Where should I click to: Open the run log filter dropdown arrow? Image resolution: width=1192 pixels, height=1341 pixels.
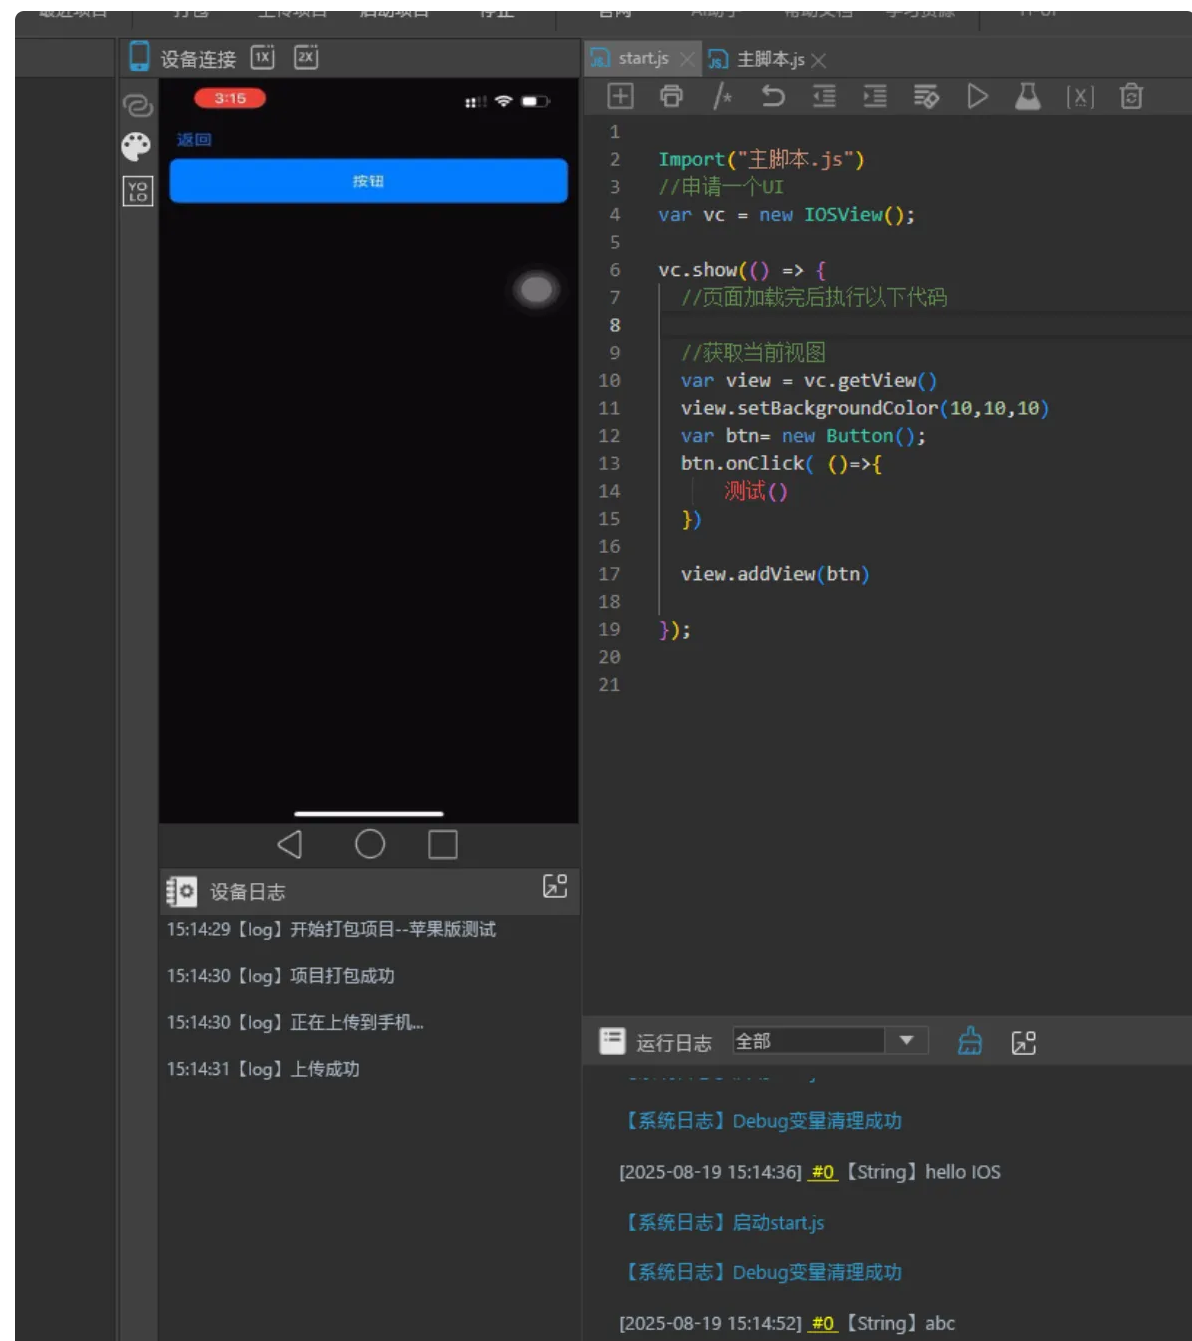point(906,1041)
